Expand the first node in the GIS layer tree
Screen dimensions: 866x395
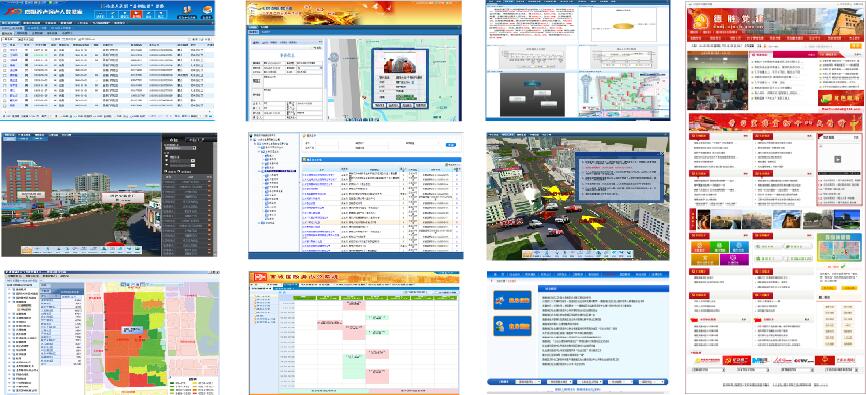tap(10, 289)
